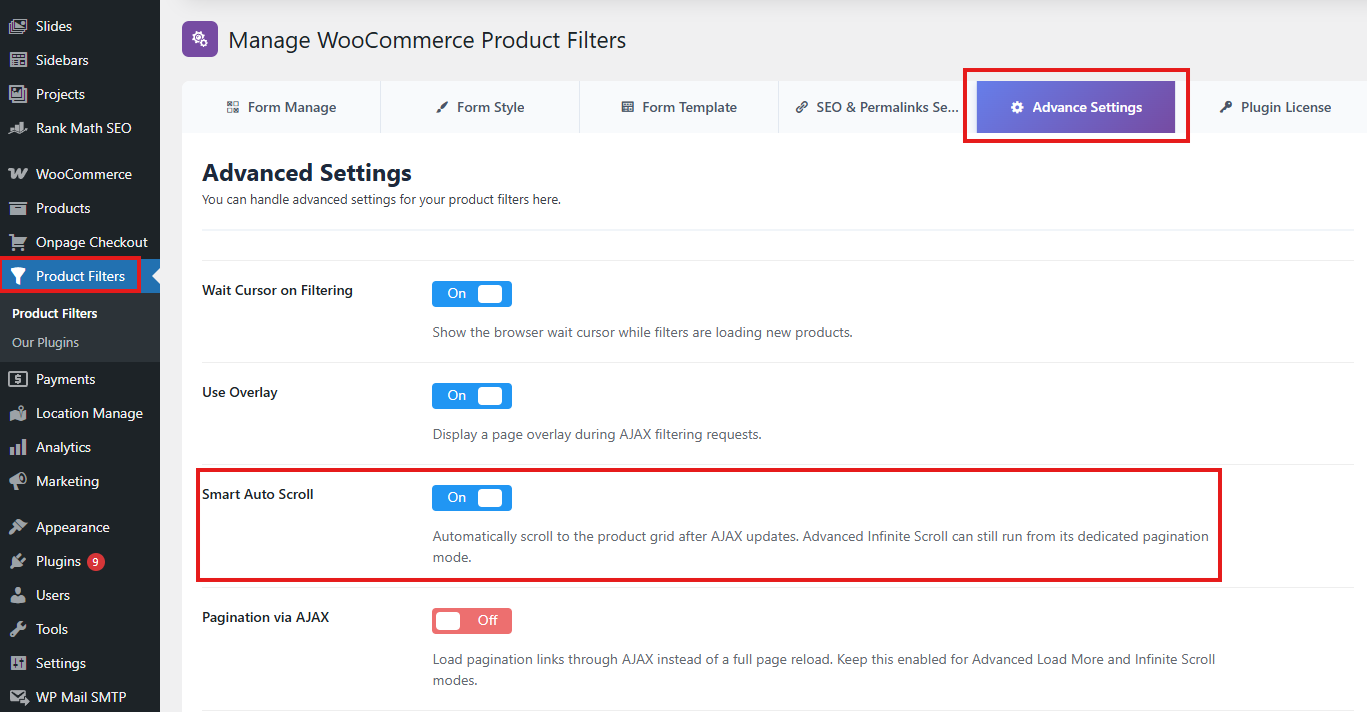Click the Tools wrench icon
This screenshot has width=1367, height=712.
[x=18, y=629]
